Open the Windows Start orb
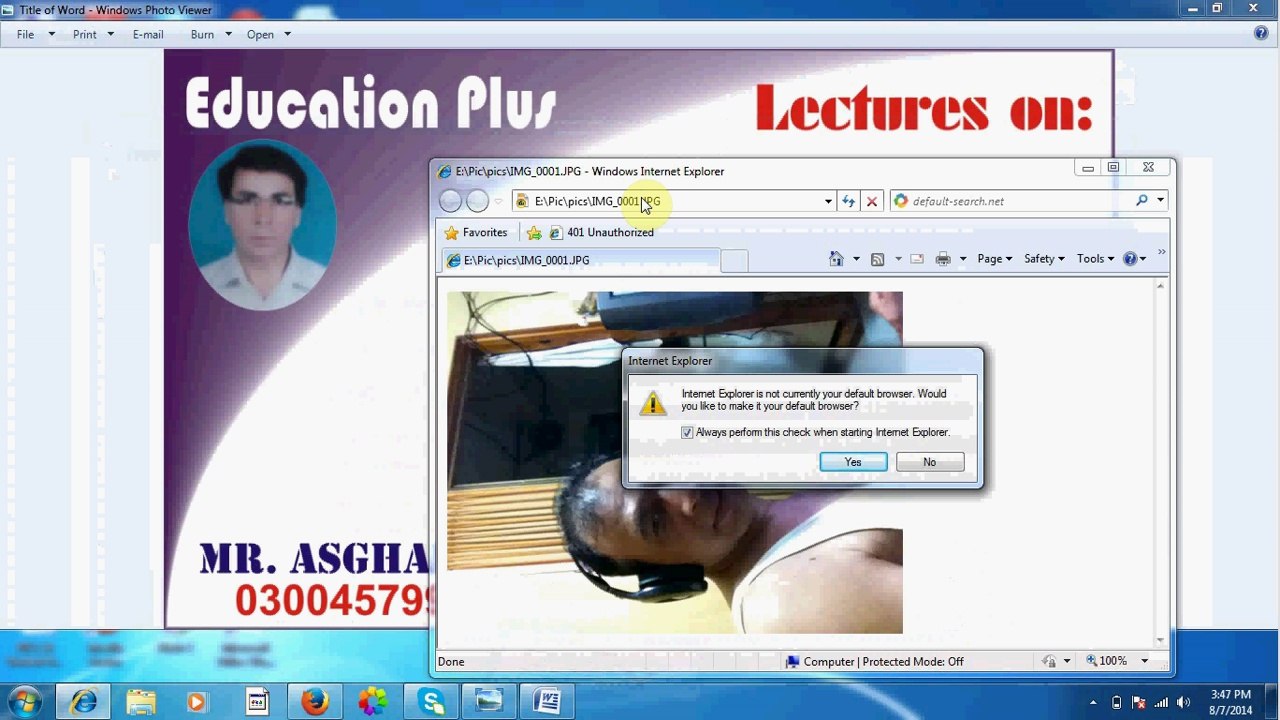Image resolution: width=1280 pixels, height=720 pixels. (24, 701)
